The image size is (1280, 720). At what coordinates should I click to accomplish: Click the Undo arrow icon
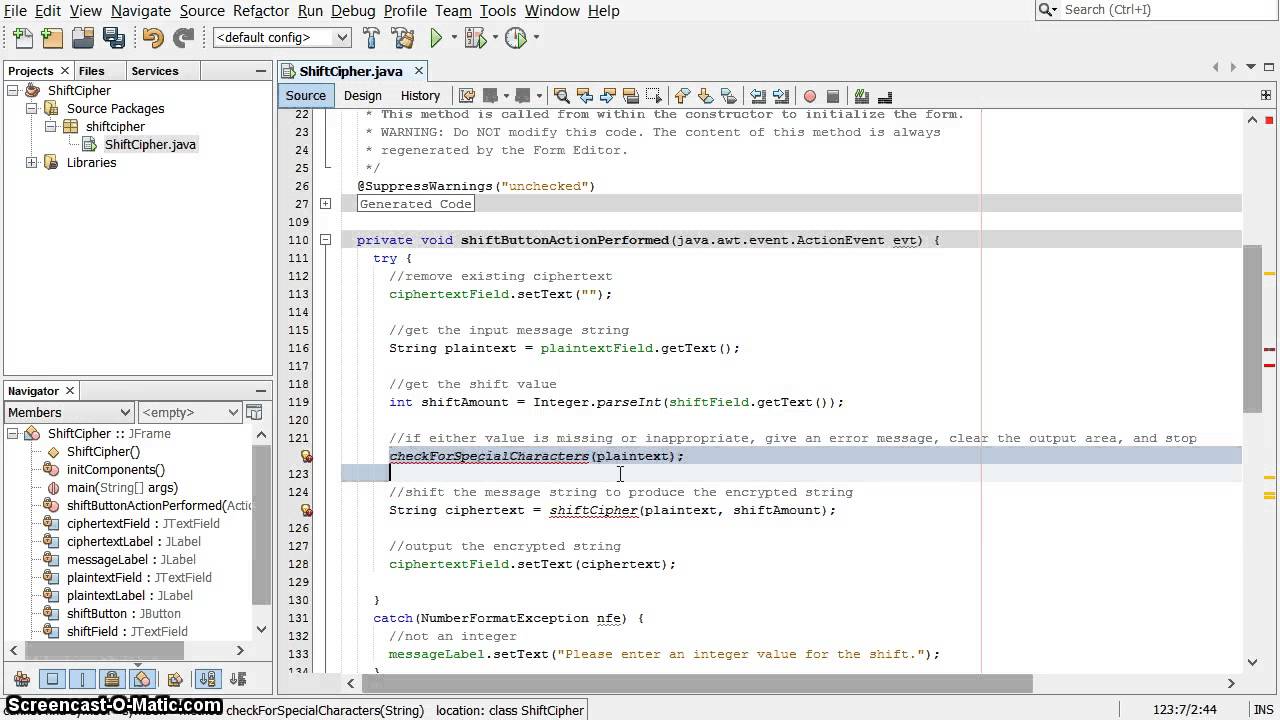point(153,38)
